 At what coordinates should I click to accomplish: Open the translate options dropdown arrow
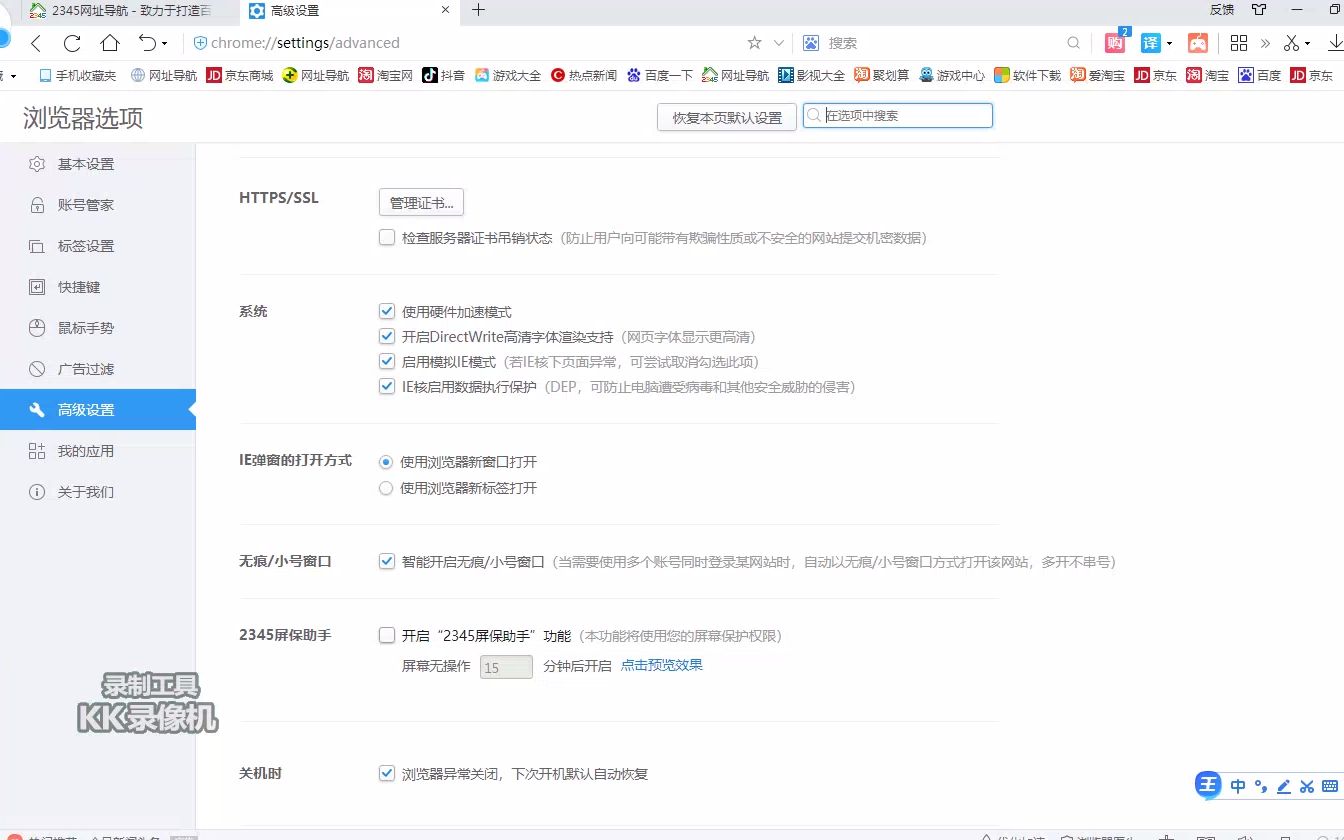[1169, 44]
